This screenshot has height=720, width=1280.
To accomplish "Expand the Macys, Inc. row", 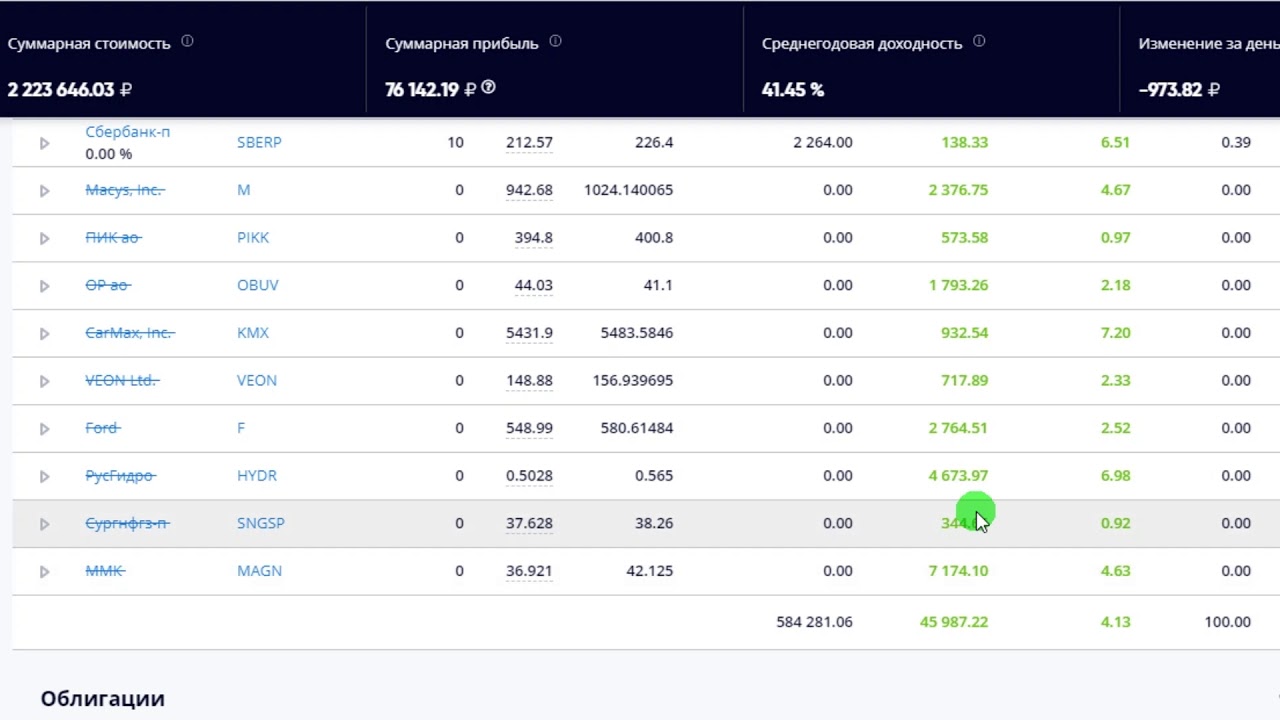I will 44,191.
